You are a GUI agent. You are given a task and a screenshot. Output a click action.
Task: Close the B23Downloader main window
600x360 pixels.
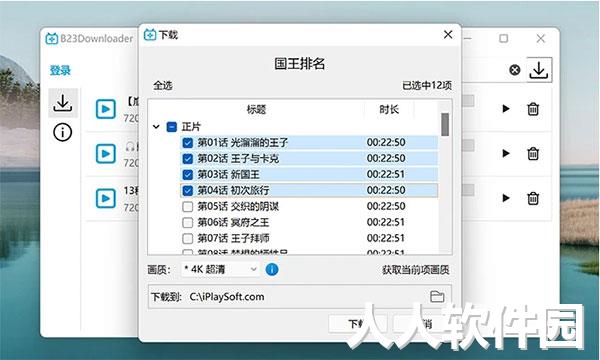541,38
